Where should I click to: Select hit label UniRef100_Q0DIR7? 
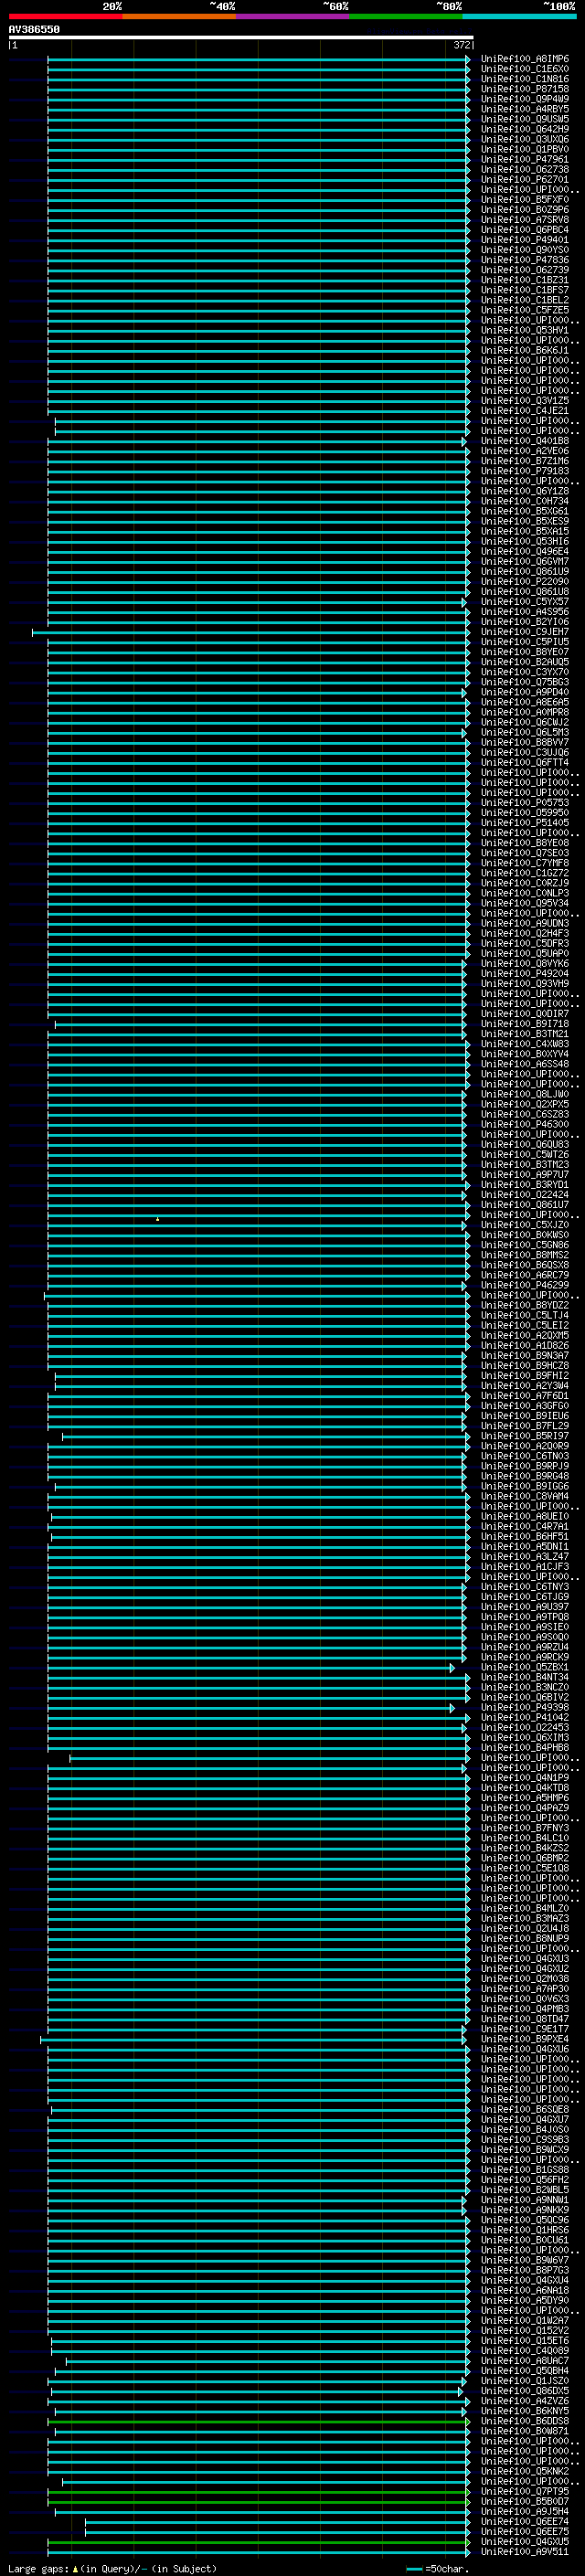pyautogui.click(x=524, y=1014)
